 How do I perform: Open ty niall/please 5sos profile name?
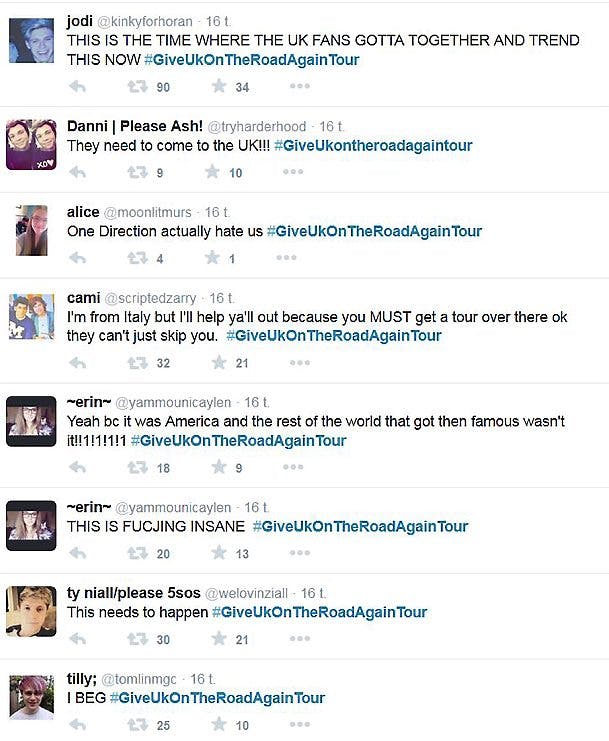click(x=136, y=593)
